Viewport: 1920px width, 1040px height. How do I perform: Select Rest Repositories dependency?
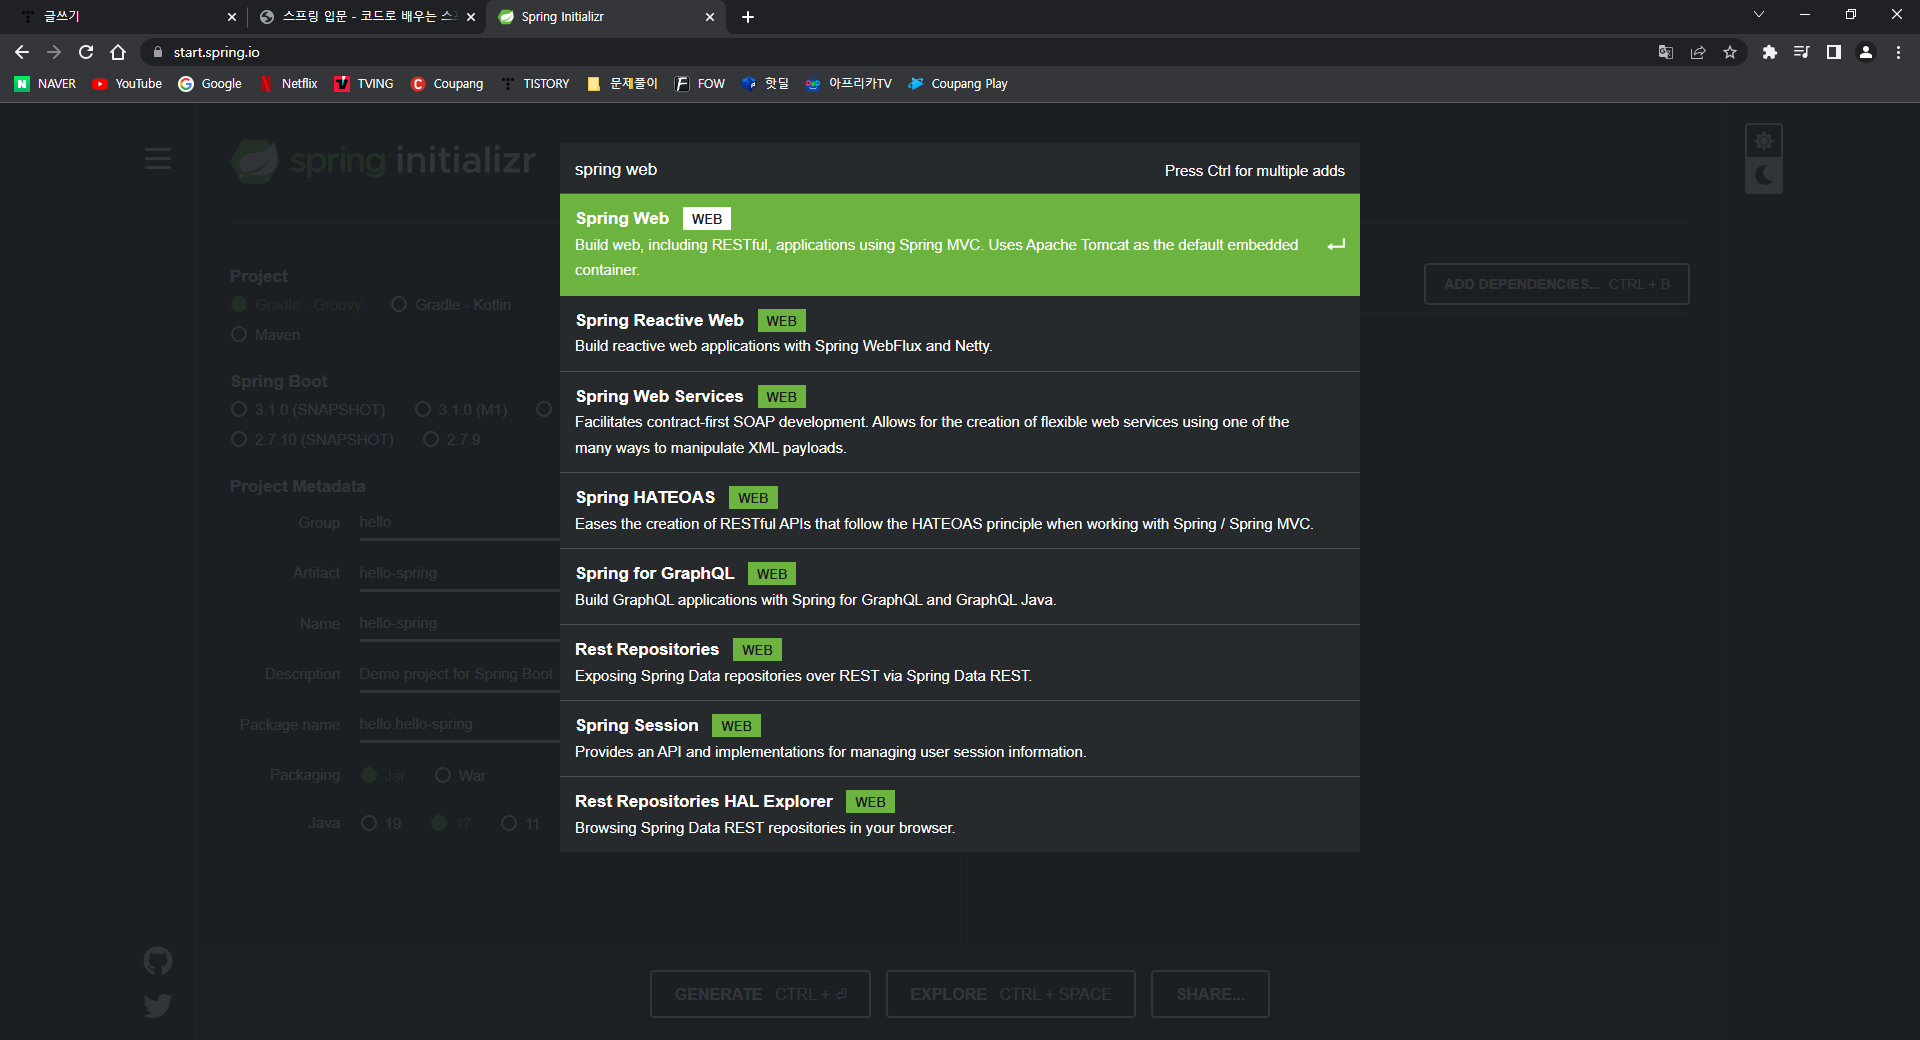click(x=960, y=662)
